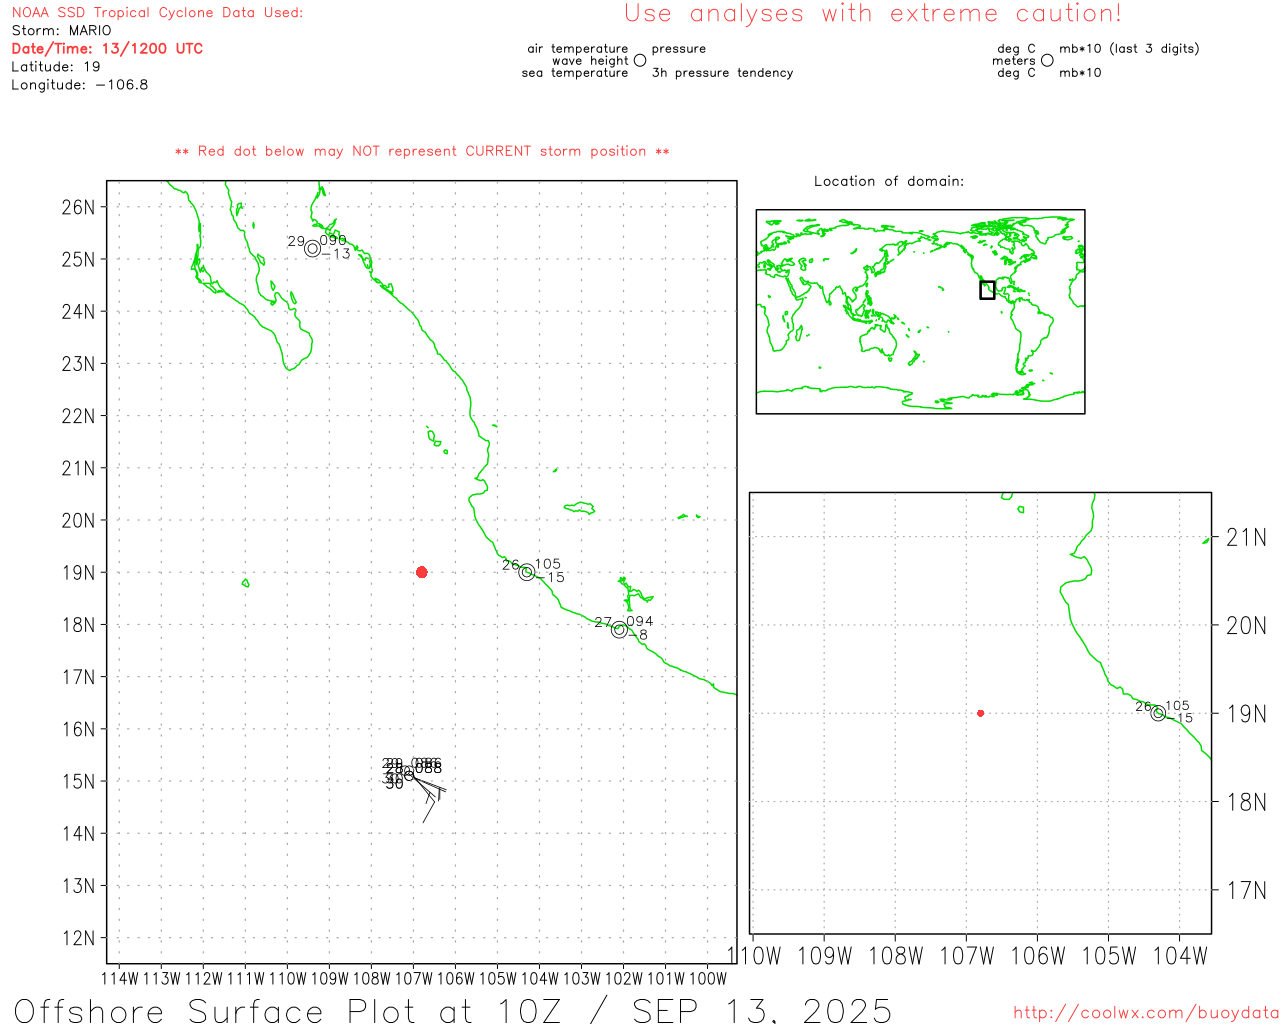Viewport: 1280px width, 1024px height.
Task: Click the 'air temperature' legend label
Action: 578,49
